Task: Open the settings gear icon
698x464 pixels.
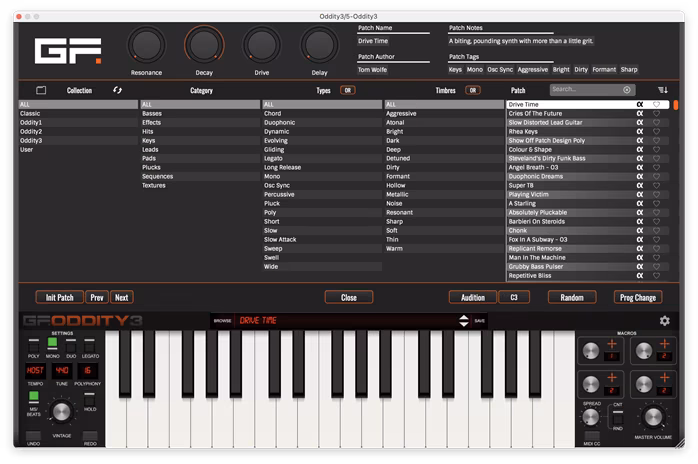Action: coord(665,320)
